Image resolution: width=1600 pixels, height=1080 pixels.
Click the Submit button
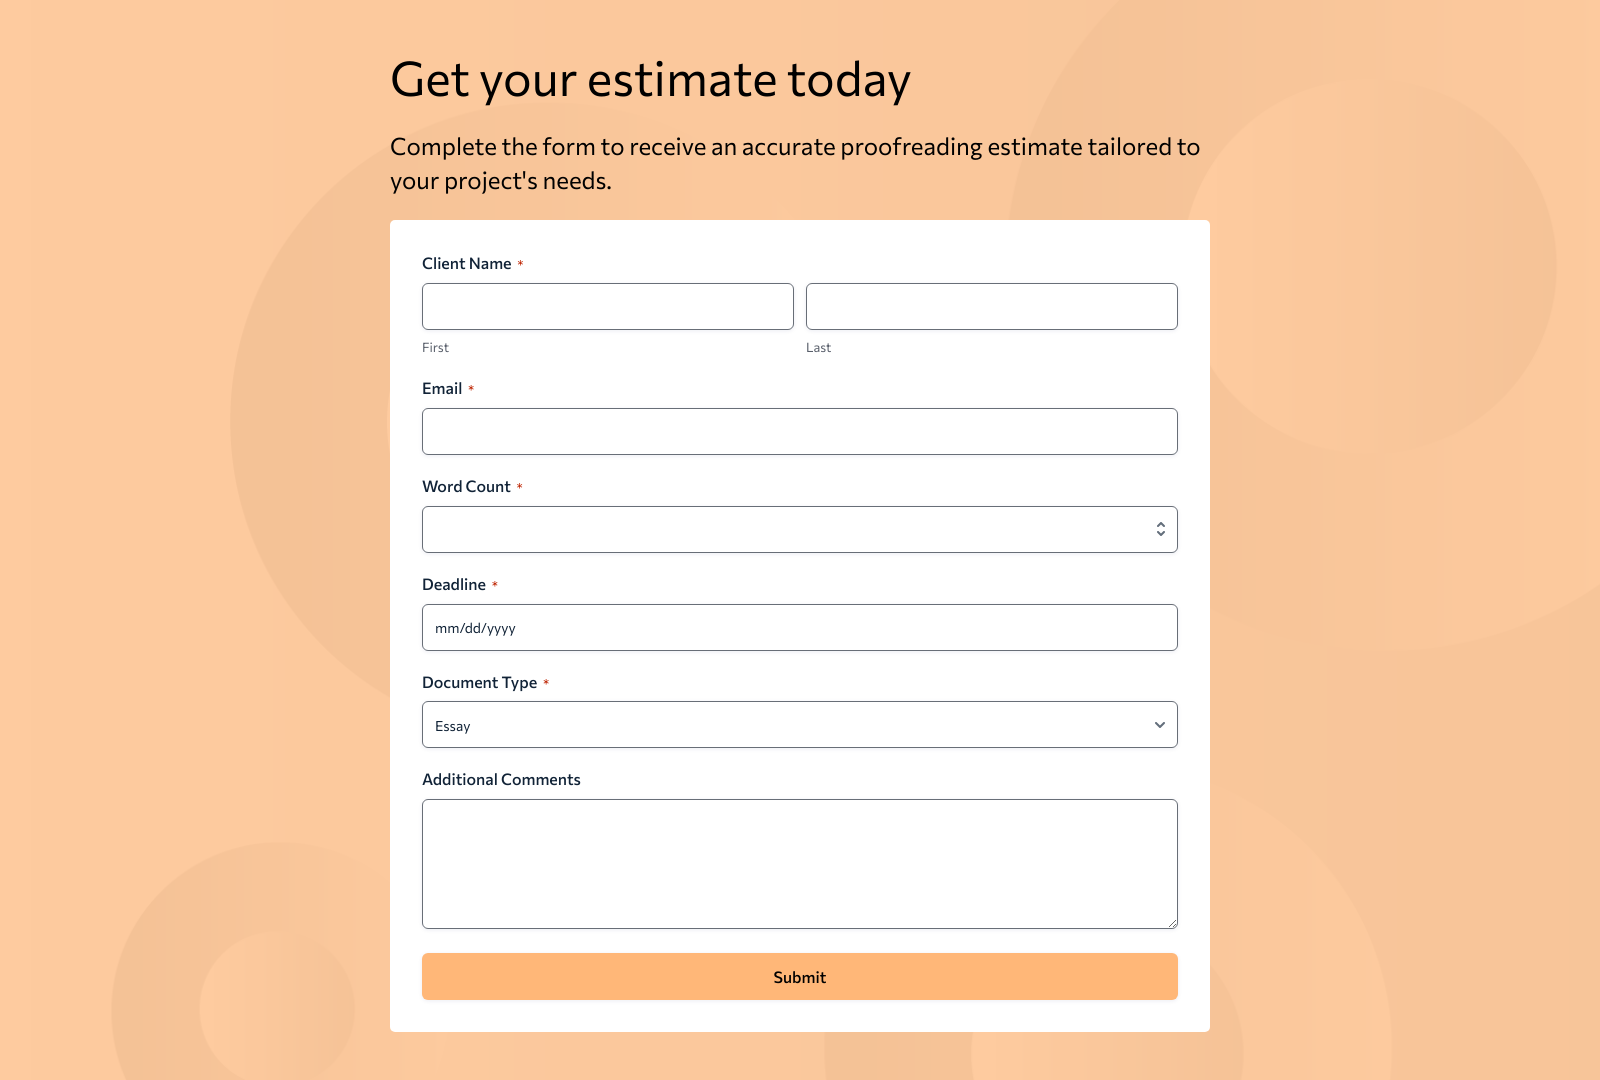click(799, 976)
